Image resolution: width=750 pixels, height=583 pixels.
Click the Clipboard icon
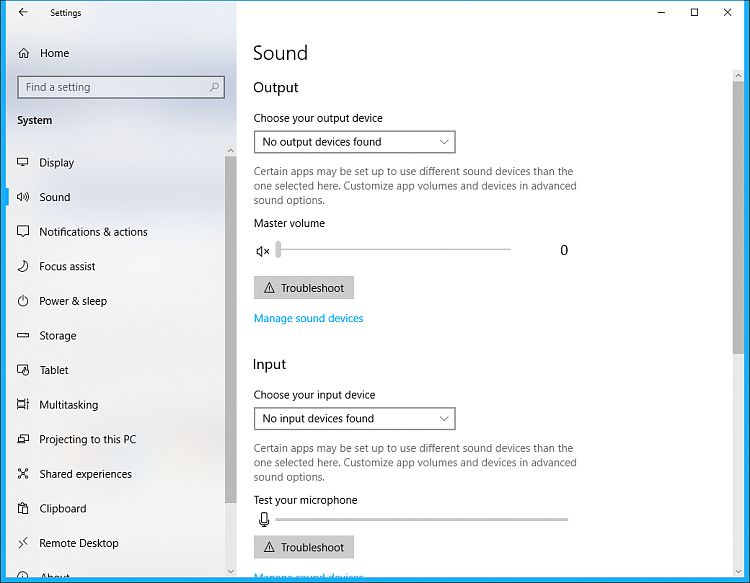22,508
